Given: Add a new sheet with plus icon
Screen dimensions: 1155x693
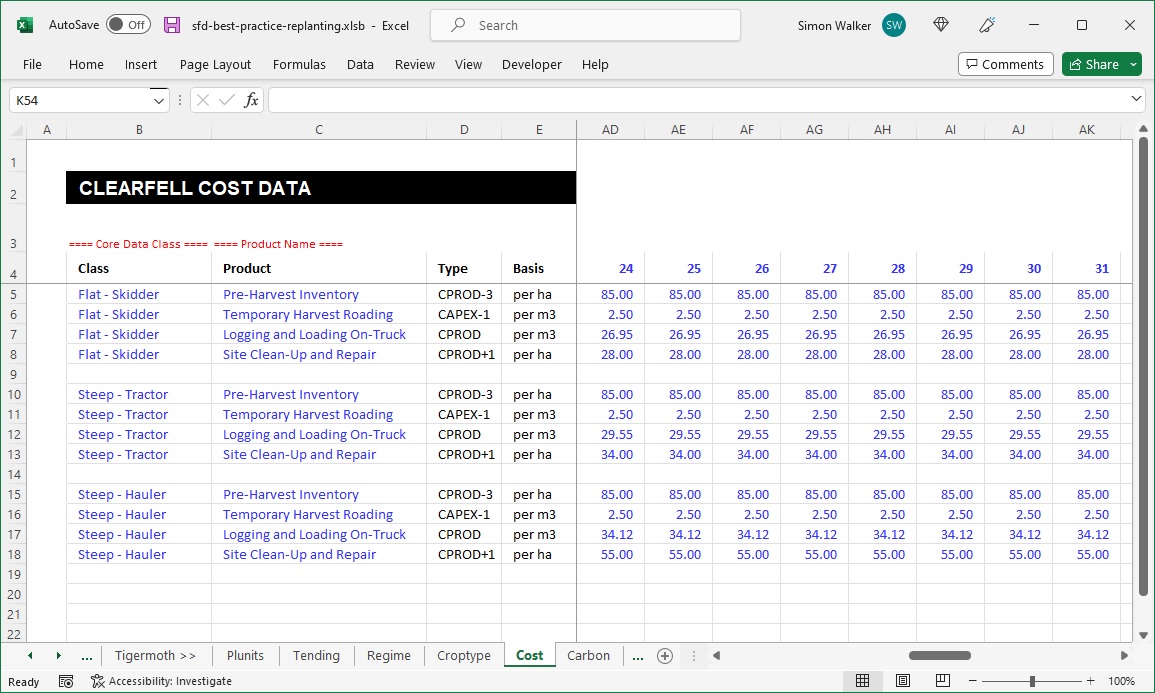Looking at the screenshot, I should [664, 655].
